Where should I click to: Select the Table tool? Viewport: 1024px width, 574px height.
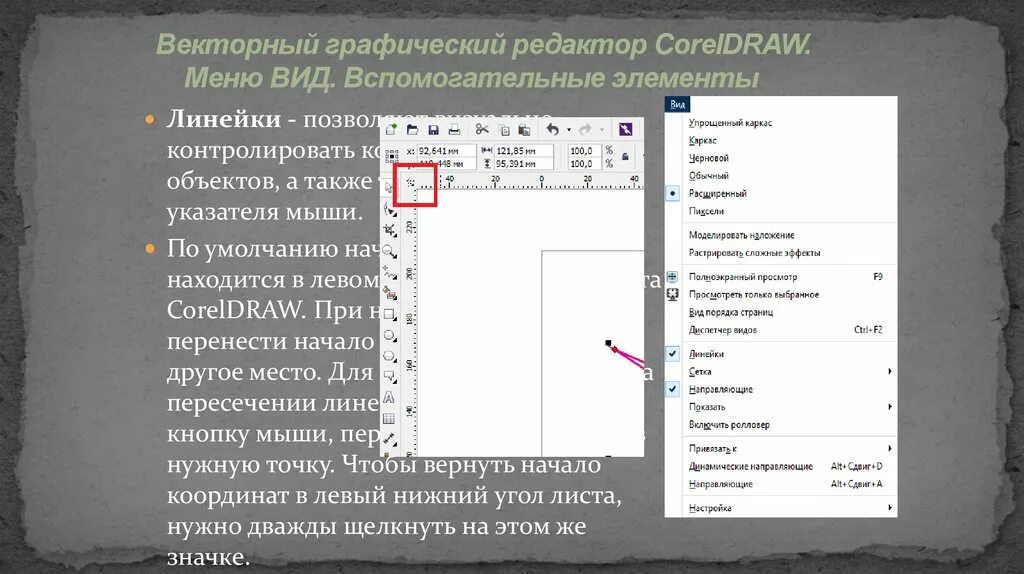point(389,419)
